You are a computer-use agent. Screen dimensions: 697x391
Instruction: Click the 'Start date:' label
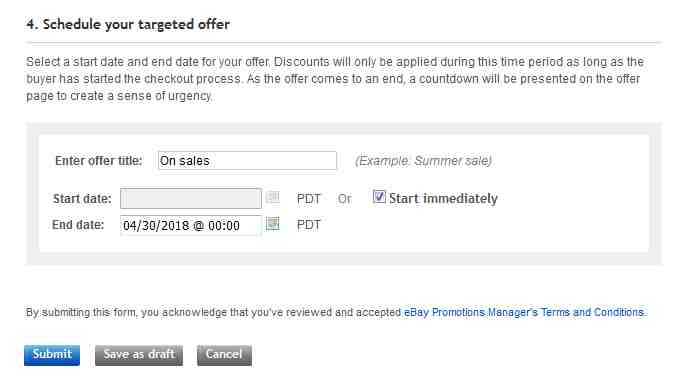click(x=82, y=199)
